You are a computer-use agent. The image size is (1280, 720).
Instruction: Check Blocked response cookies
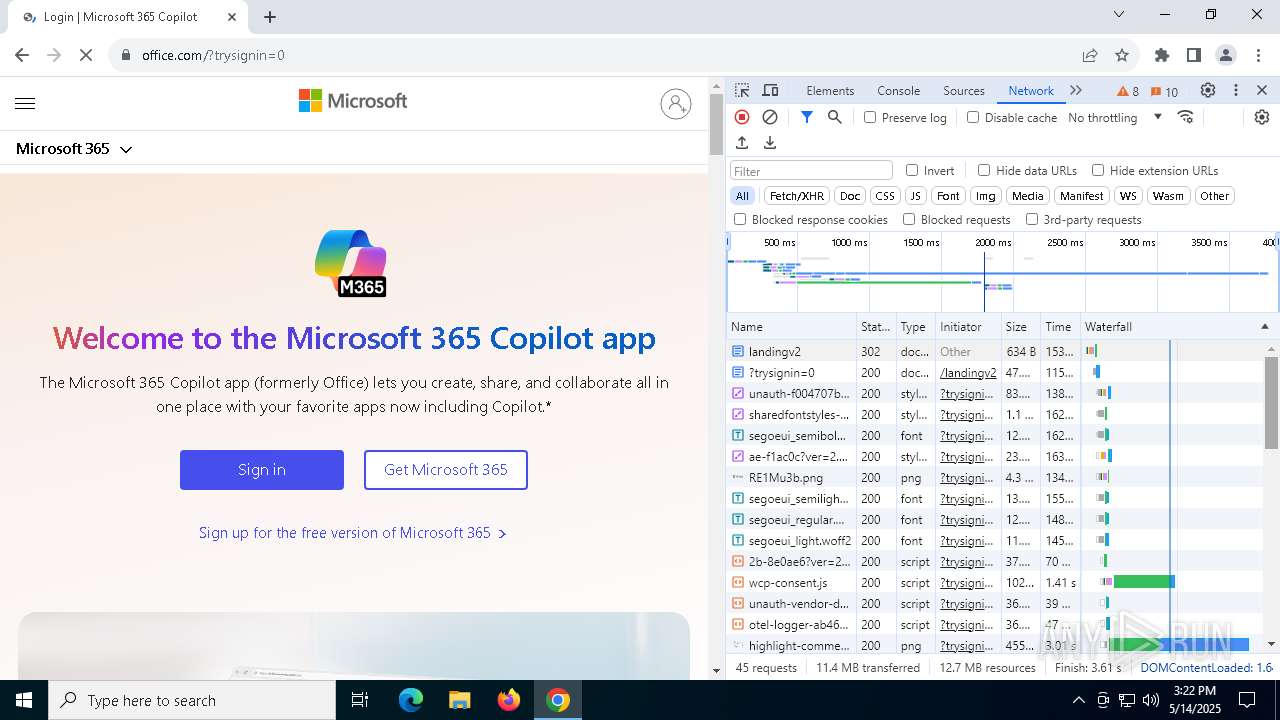740,219
